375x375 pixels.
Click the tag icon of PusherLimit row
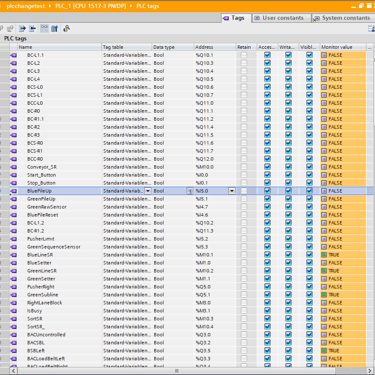(14, 239)
